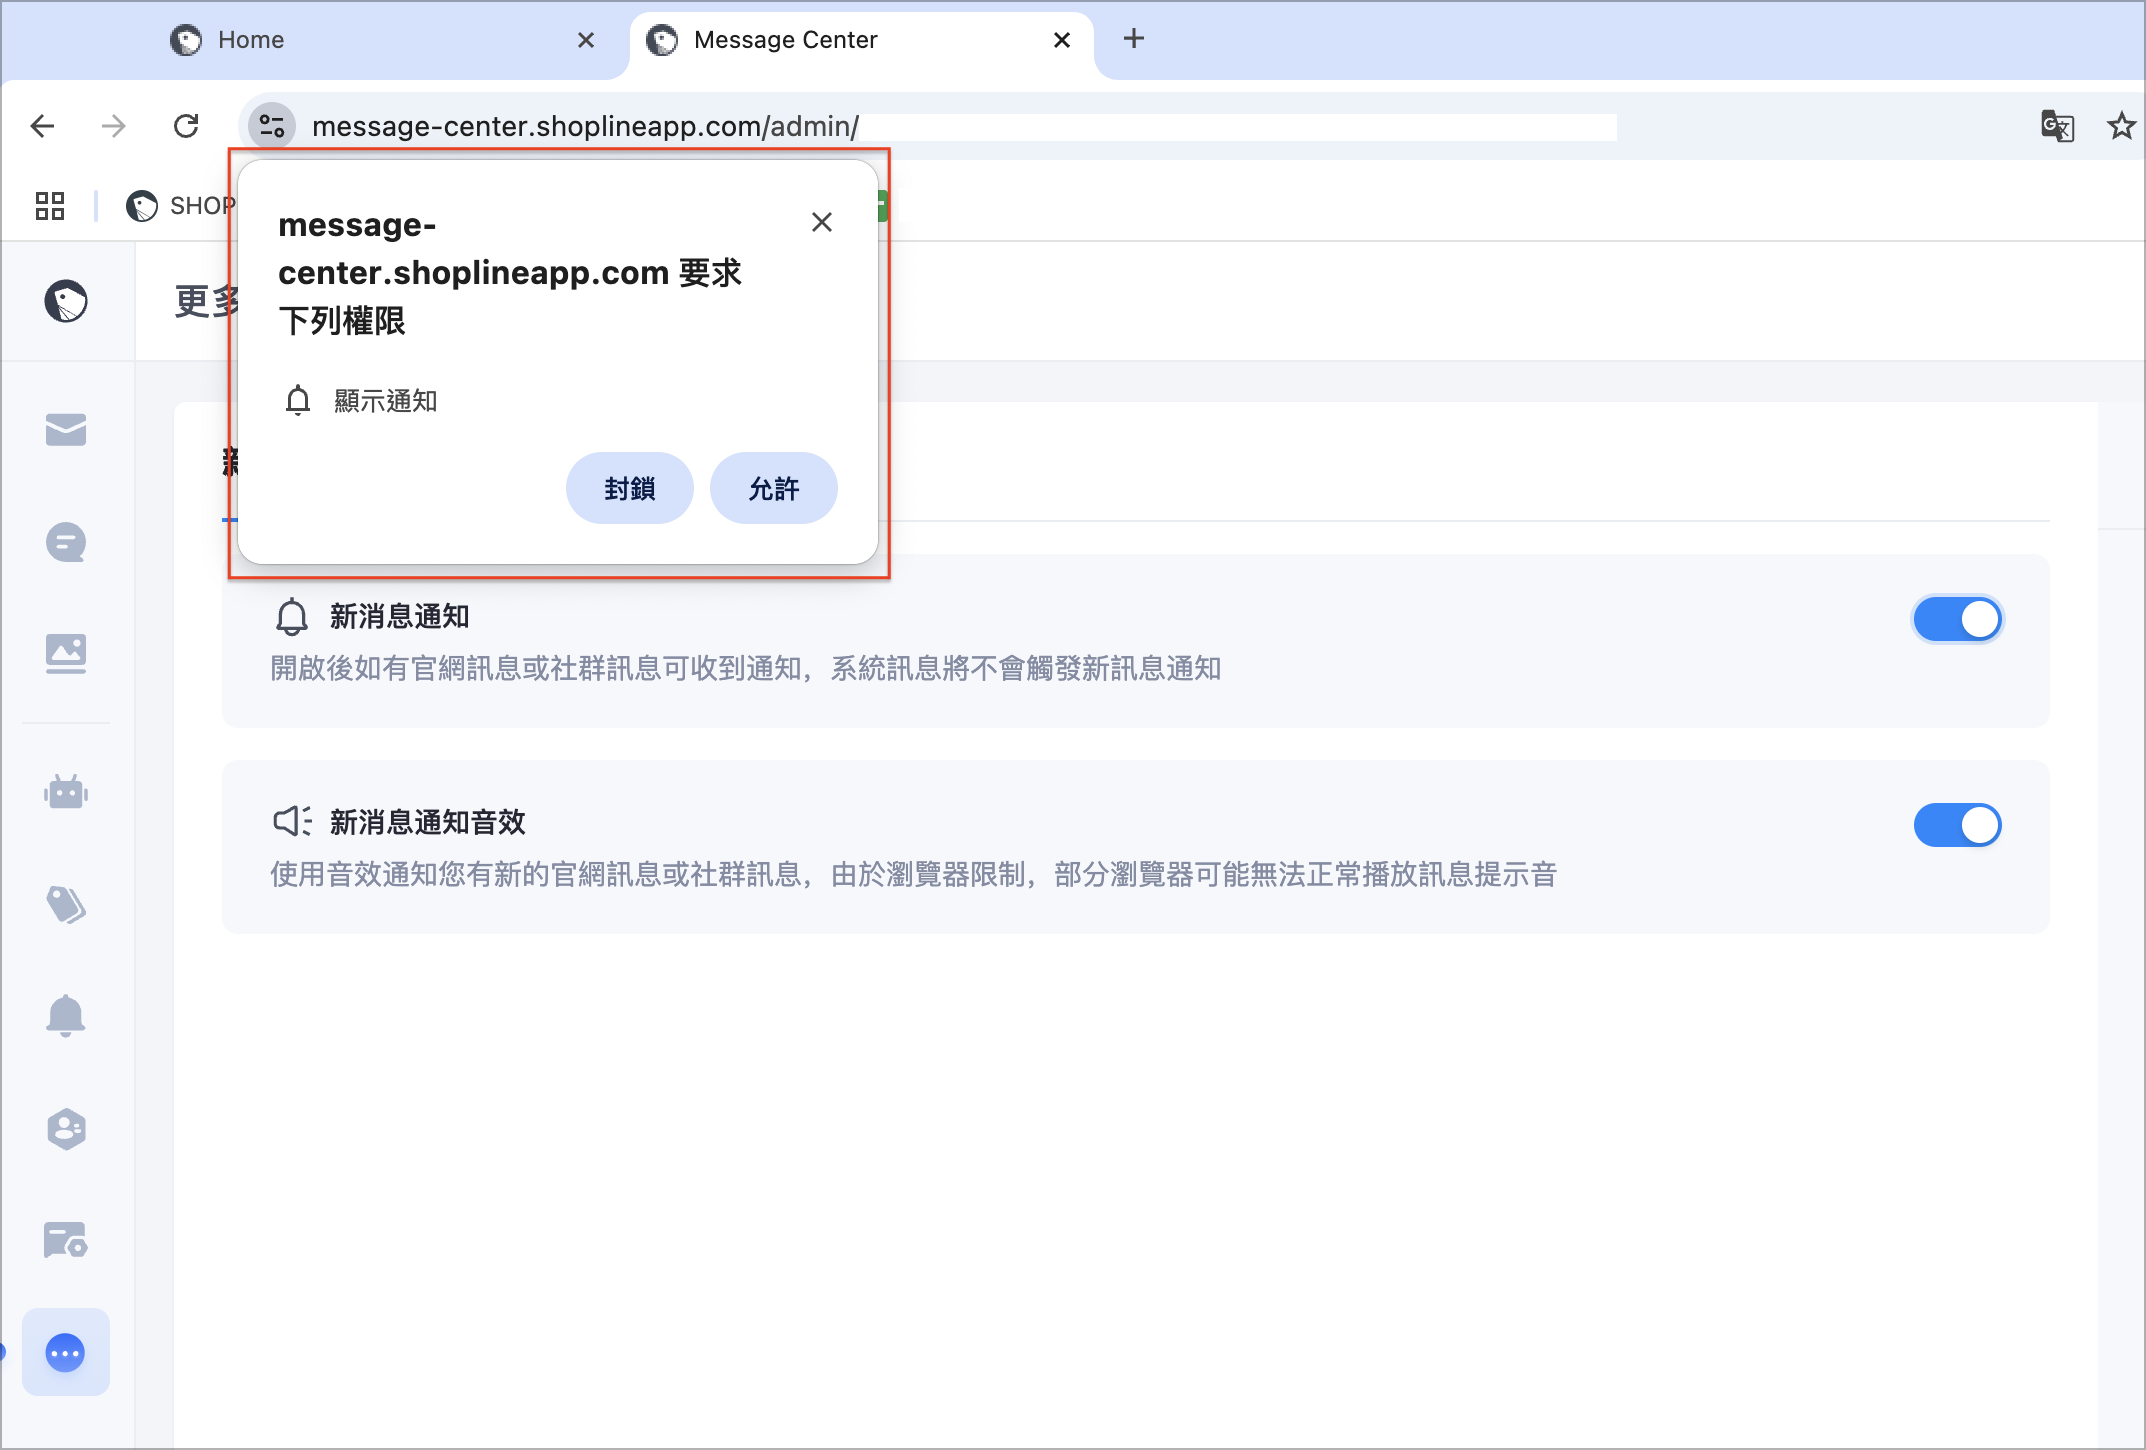
Task: Close the notification permission popup
Action: [822, 222]
